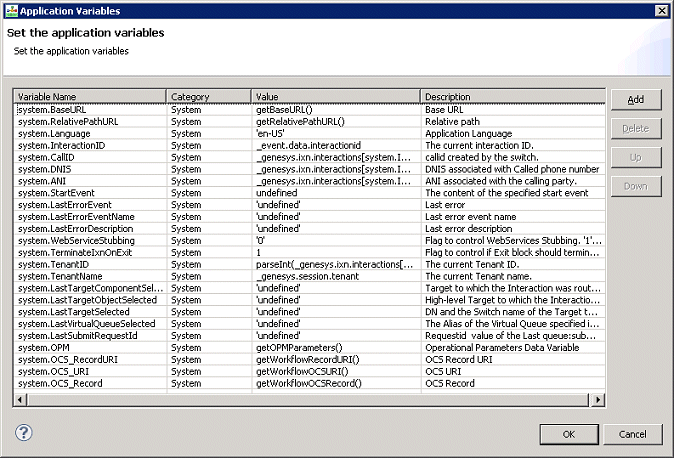Image resolution: width=674 pixels, height=458 pixels.
Task: Select the system.Language variable
Action: pyautogui.click(x=54, y=134)
